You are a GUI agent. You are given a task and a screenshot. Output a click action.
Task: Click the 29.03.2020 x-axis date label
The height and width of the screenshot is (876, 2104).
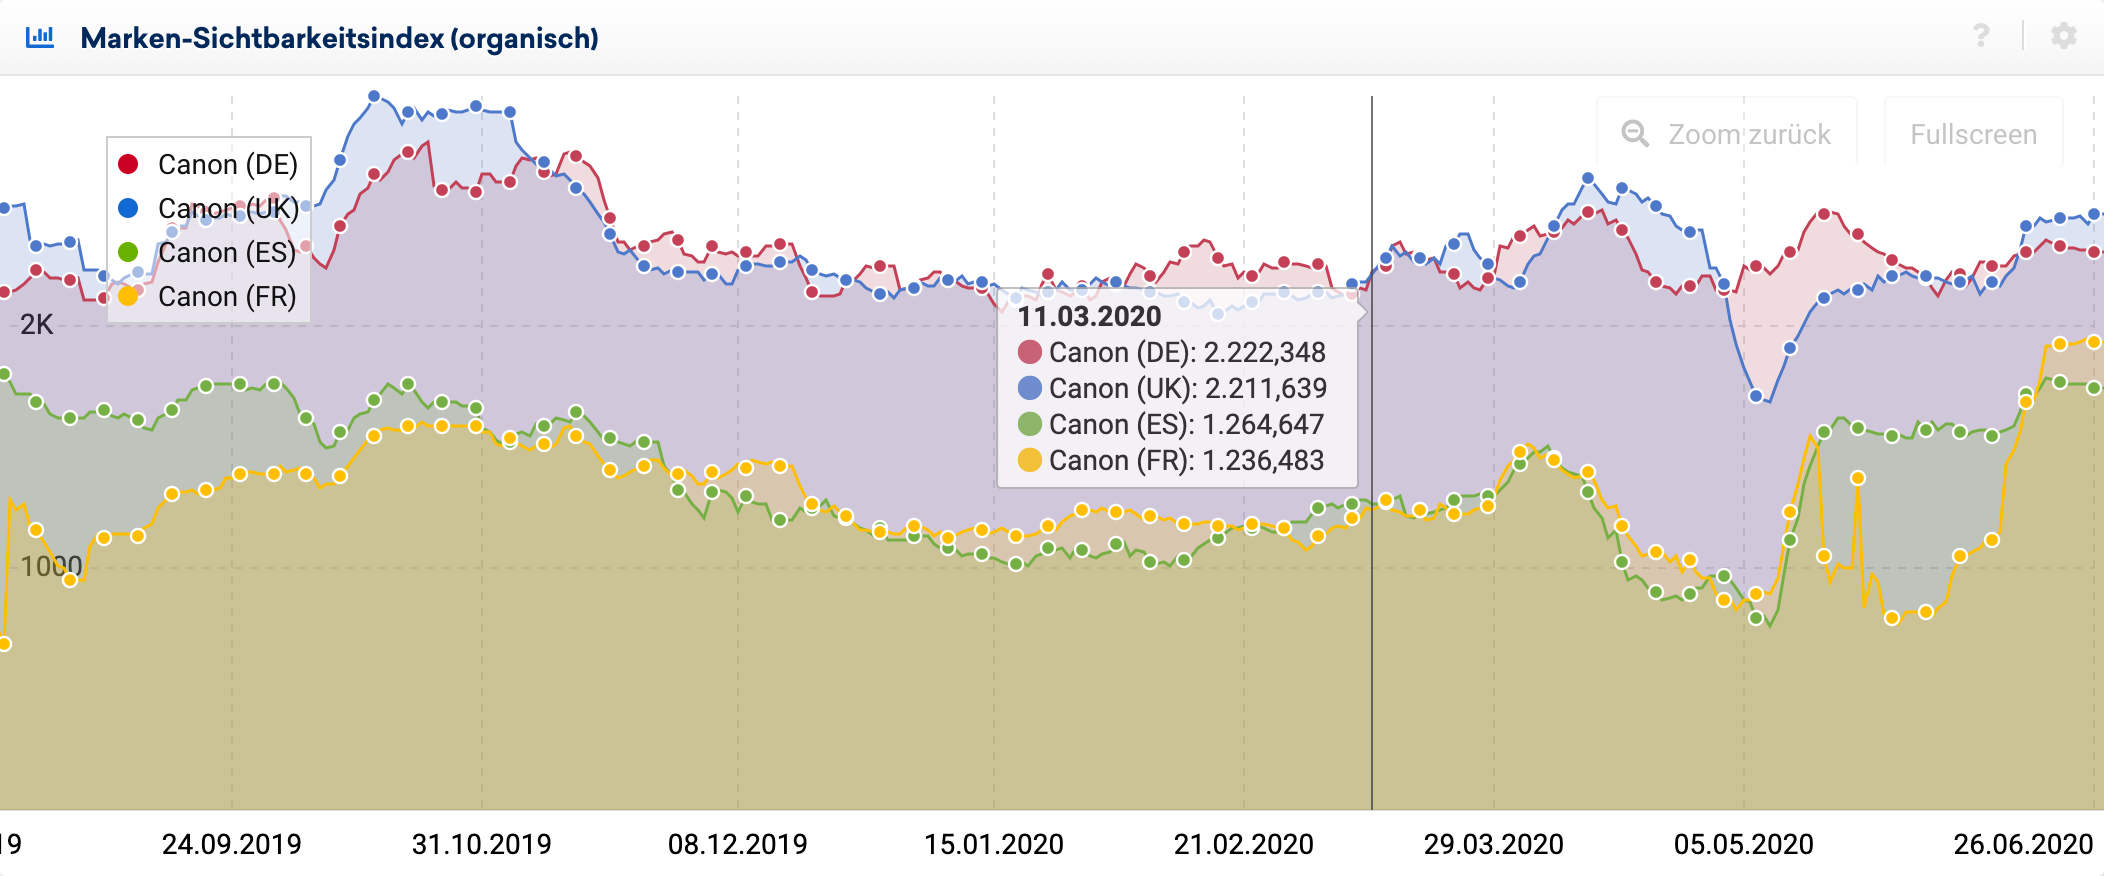point(1493,844)
